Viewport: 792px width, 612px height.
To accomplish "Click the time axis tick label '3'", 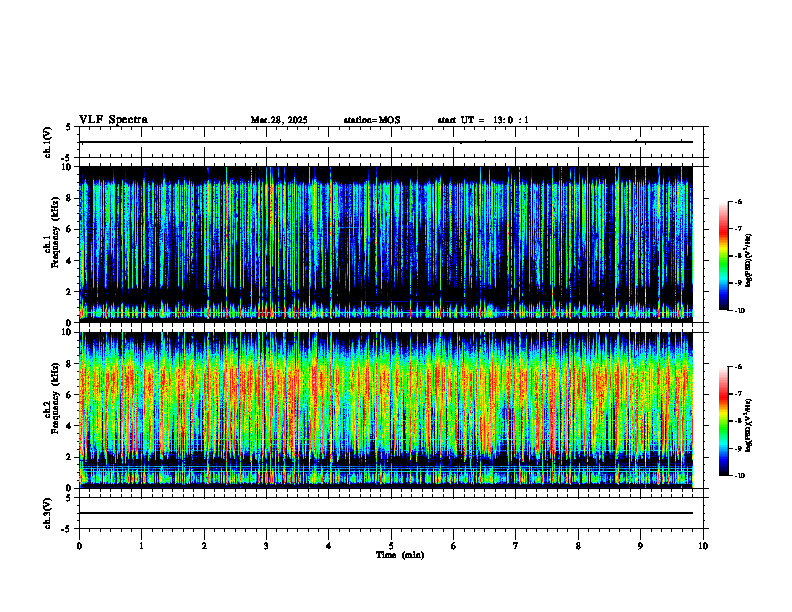I will pyautogui.click(x=266, y=546).
